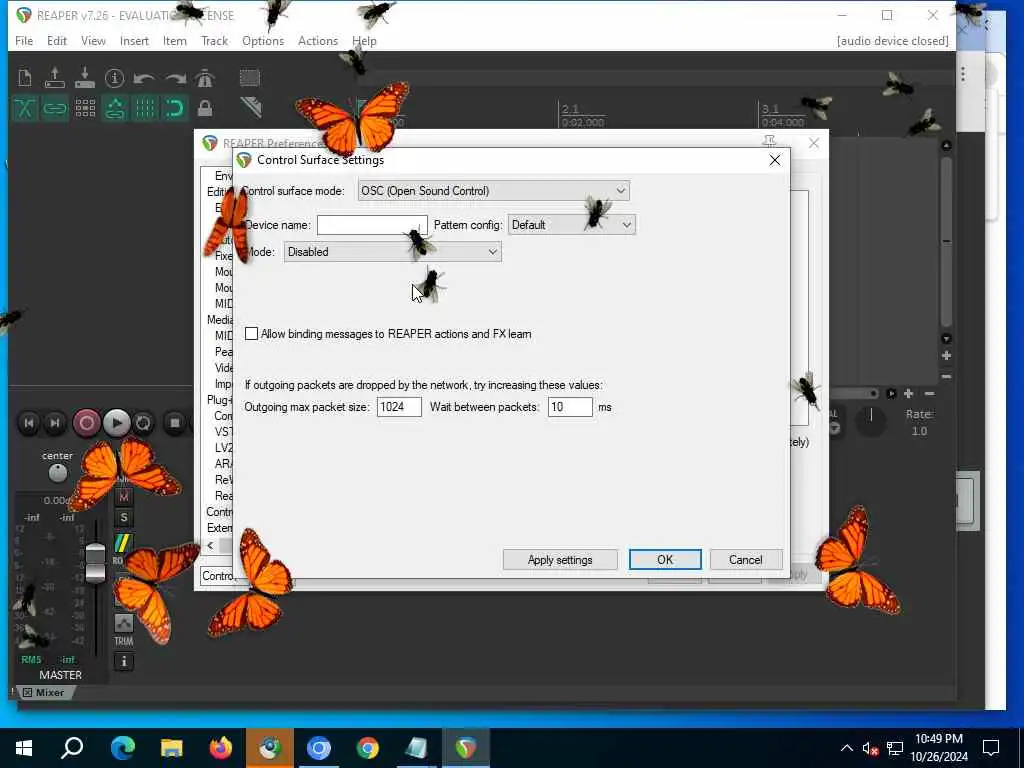Toggle envelope points move with items icon
The image size is (1024, 768).
pyautogui.click(x=115, y=108)
